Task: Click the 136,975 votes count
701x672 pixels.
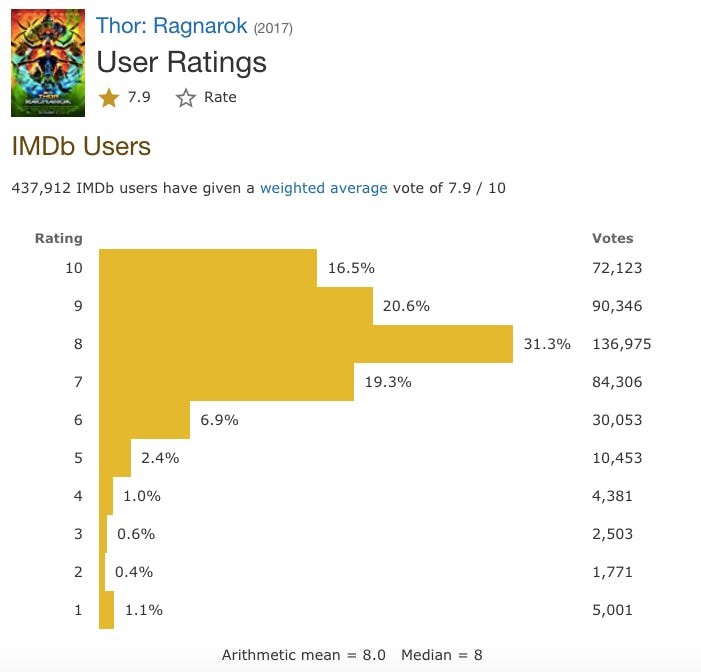Action: click(622, 344)
